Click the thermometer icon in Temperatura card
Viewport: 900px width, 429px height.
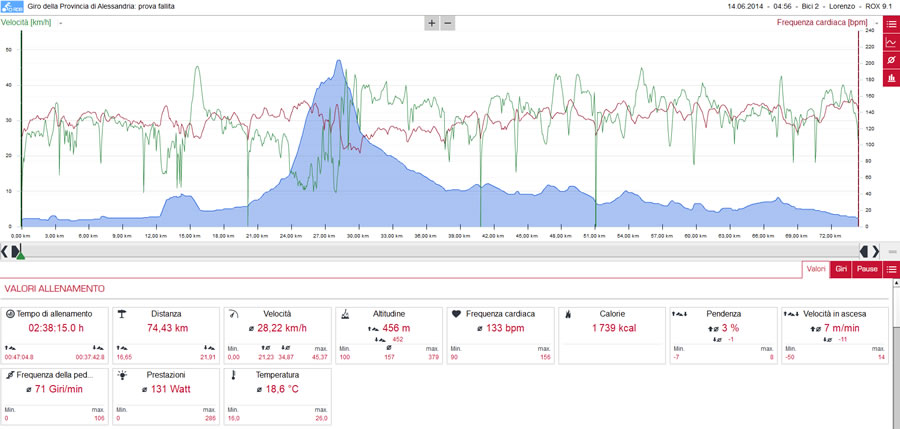click(234, 374)
